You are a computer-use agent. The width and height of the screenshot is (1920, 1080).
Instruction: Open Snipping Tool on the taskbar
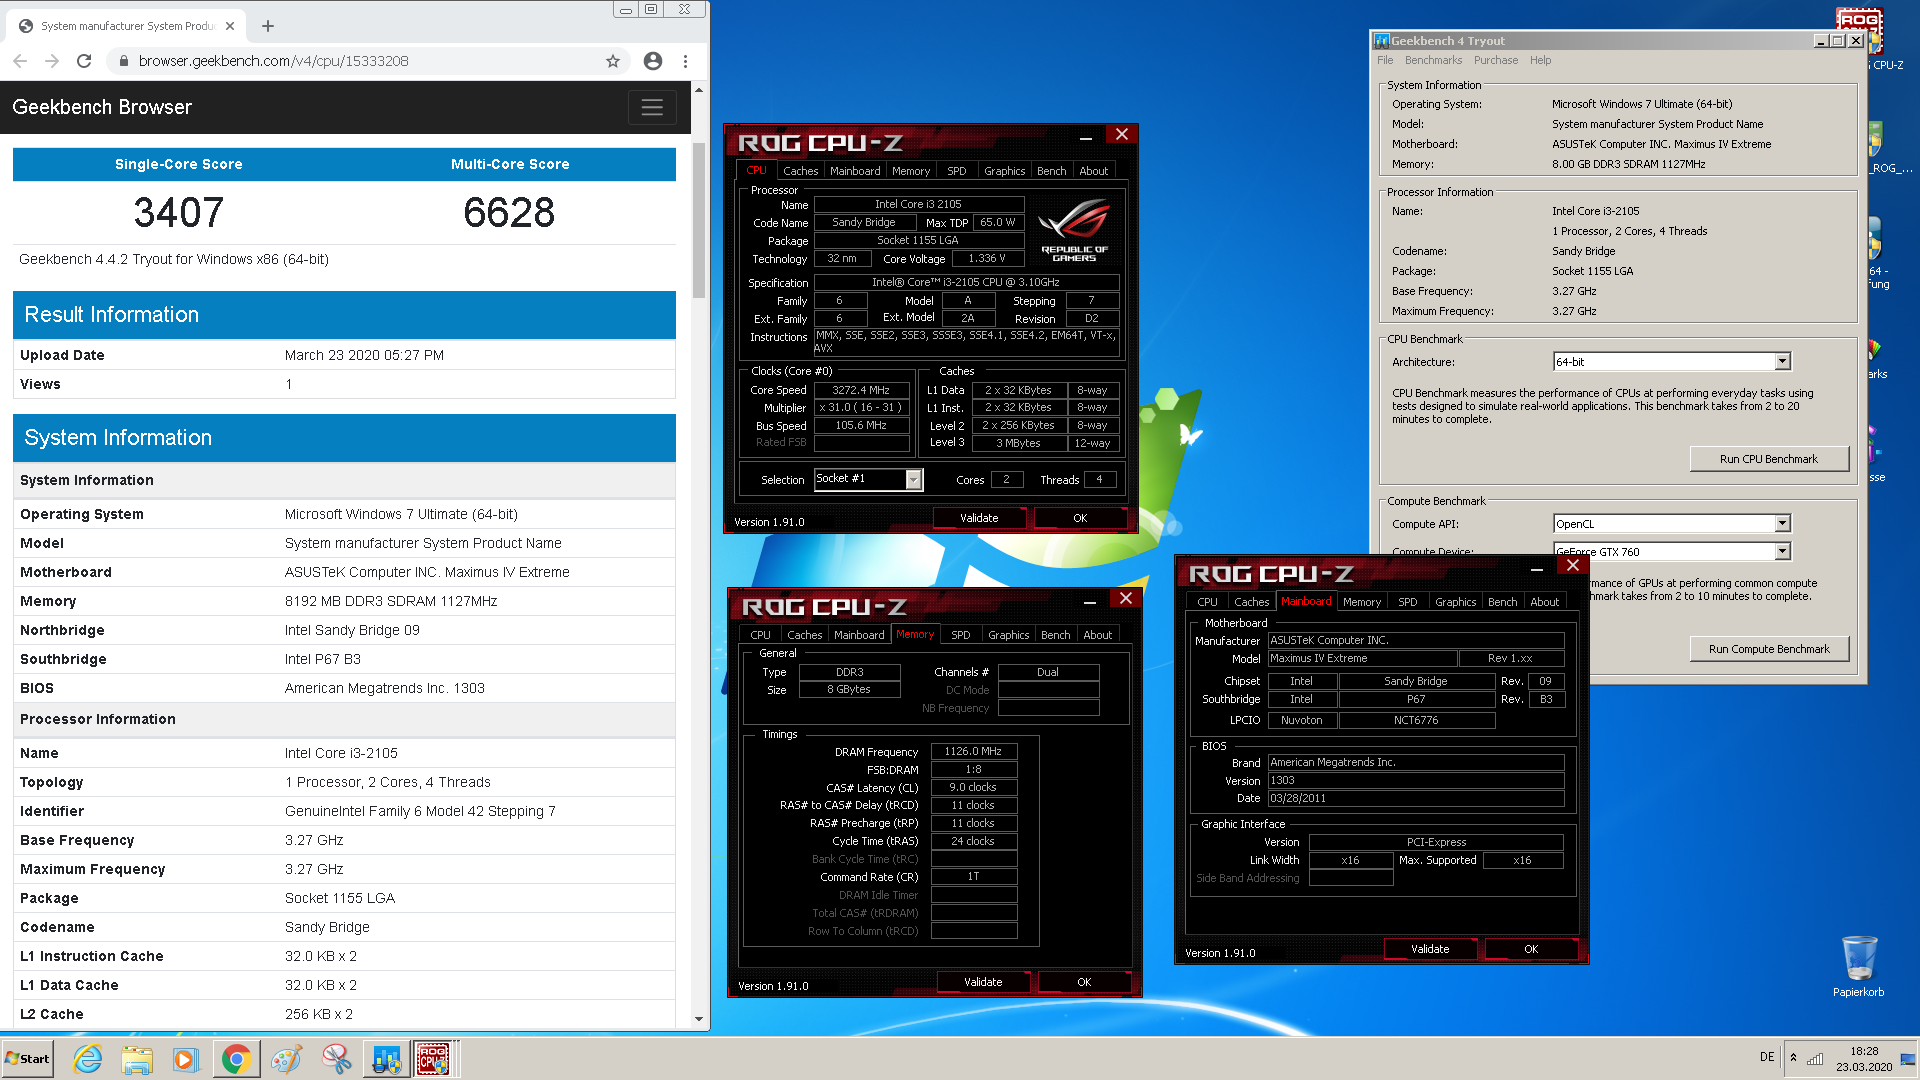336,1059
